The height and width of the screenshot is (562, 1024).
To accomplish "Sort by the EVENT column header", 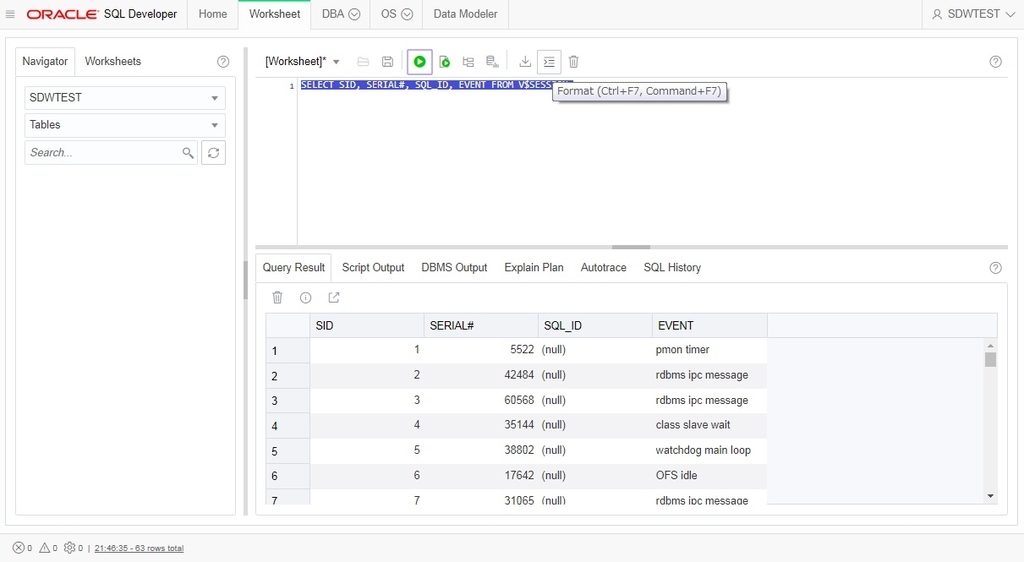I will (709, 326).
